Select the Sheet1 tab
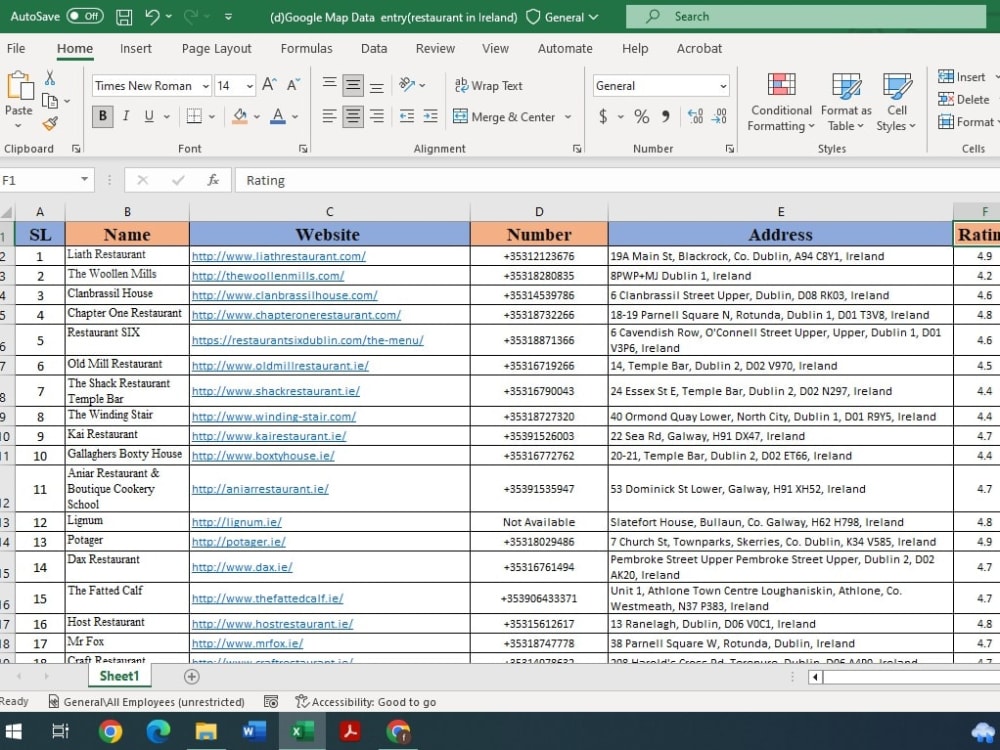The image size is (1000, 750). (119, 676)
